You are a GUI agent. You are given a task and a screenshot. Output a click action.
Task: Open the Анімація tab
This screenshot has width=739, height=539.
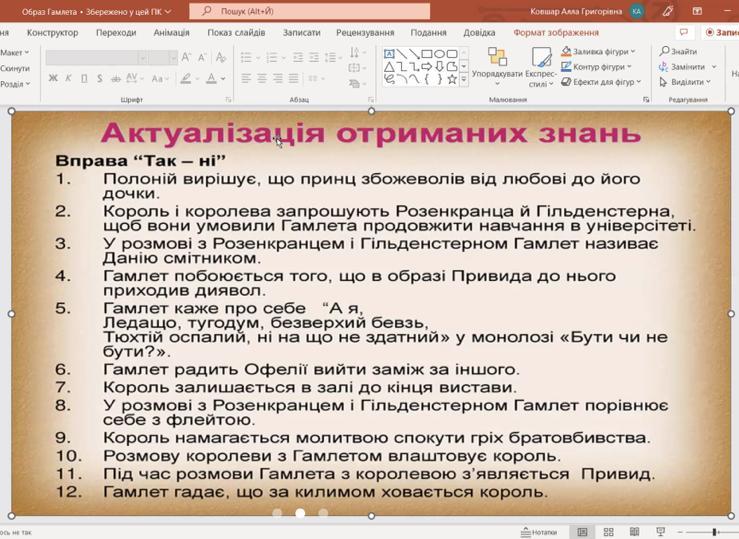point(172,33)
